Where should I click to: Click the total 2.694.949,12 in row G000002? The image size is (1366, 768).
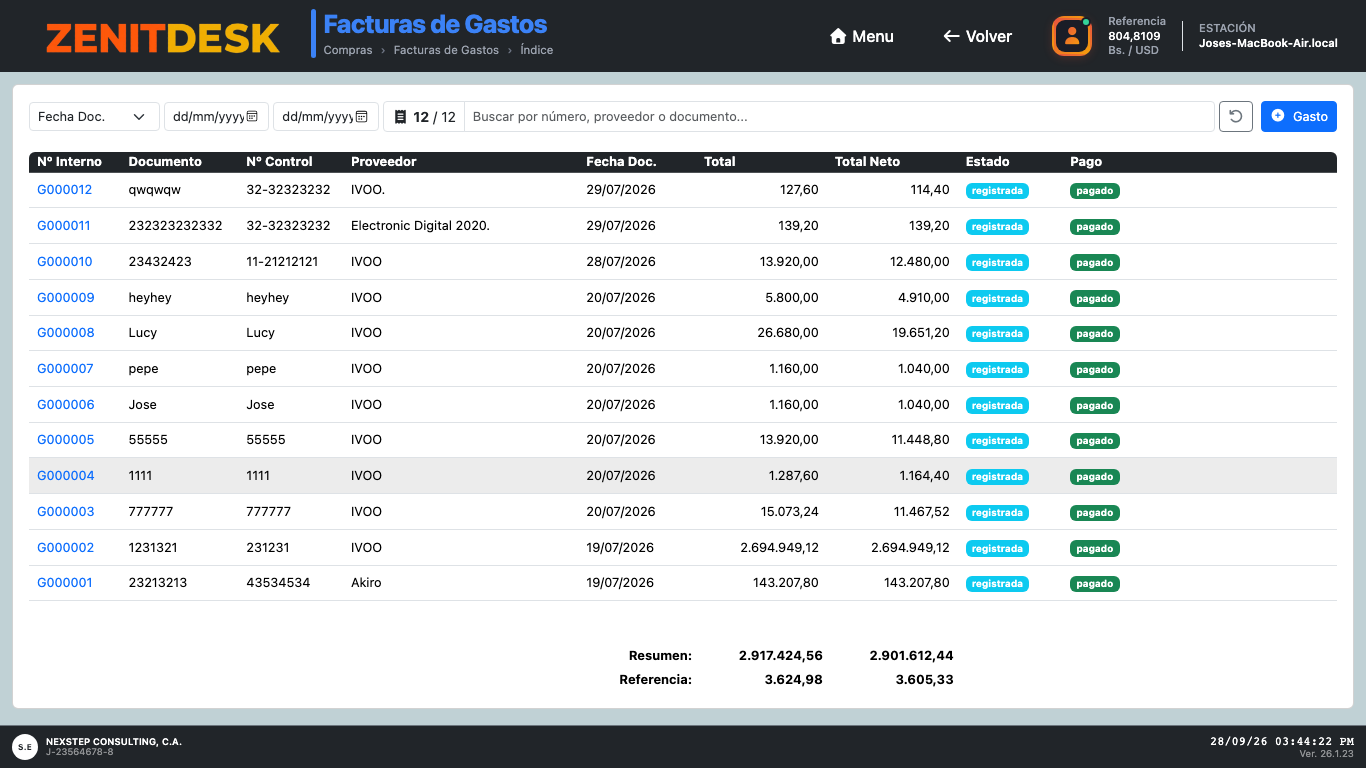pos(779,548)
